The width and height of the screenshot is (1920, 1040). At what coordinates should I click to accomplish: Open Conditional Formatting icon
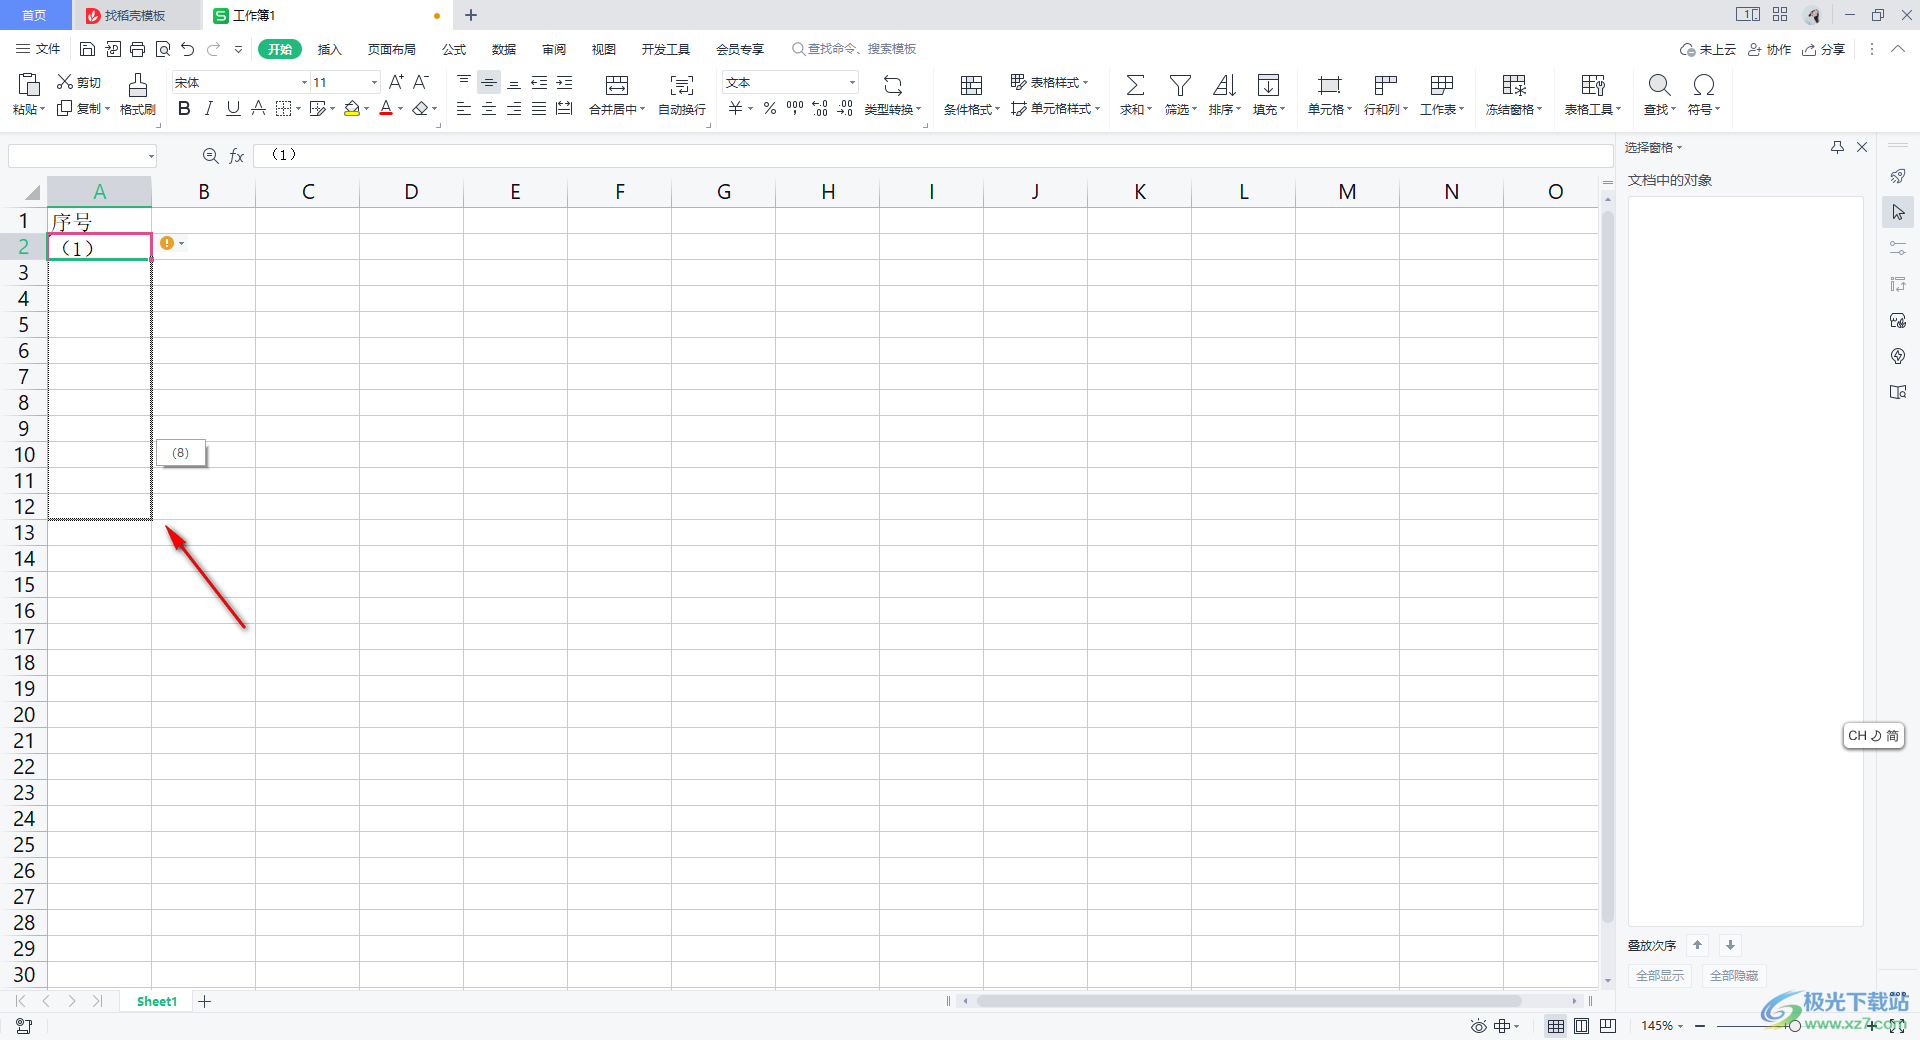click(971, 84)
